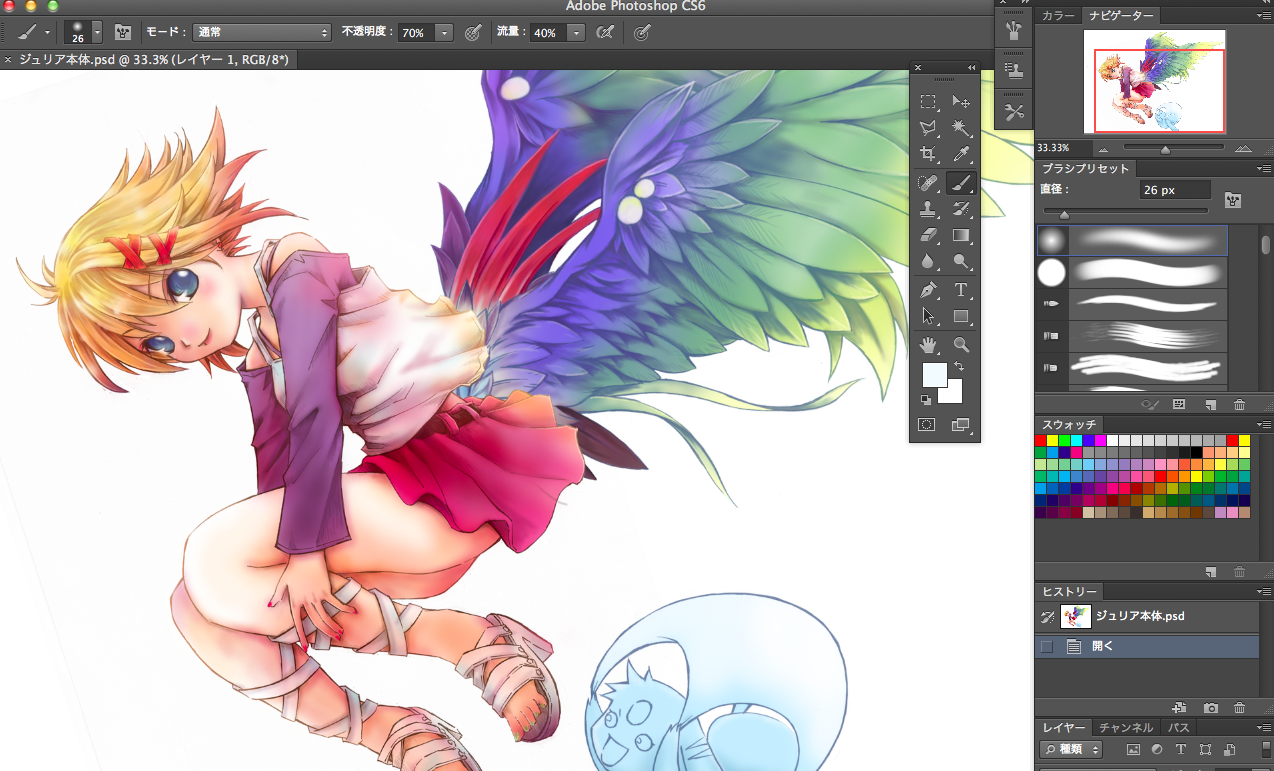Select the Pen tool
Viewport: 1274px width, 771px height.
point(928,290)
